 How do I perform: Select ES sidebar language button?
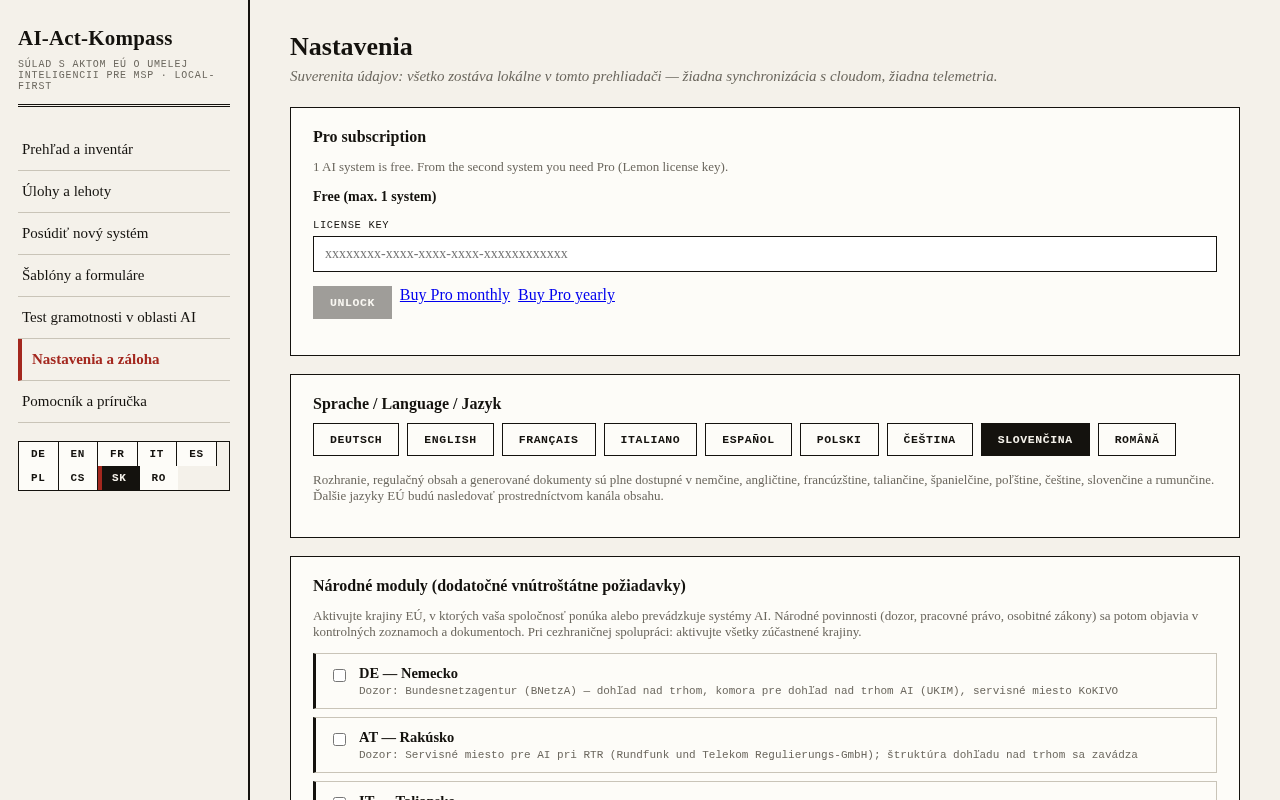196,454
